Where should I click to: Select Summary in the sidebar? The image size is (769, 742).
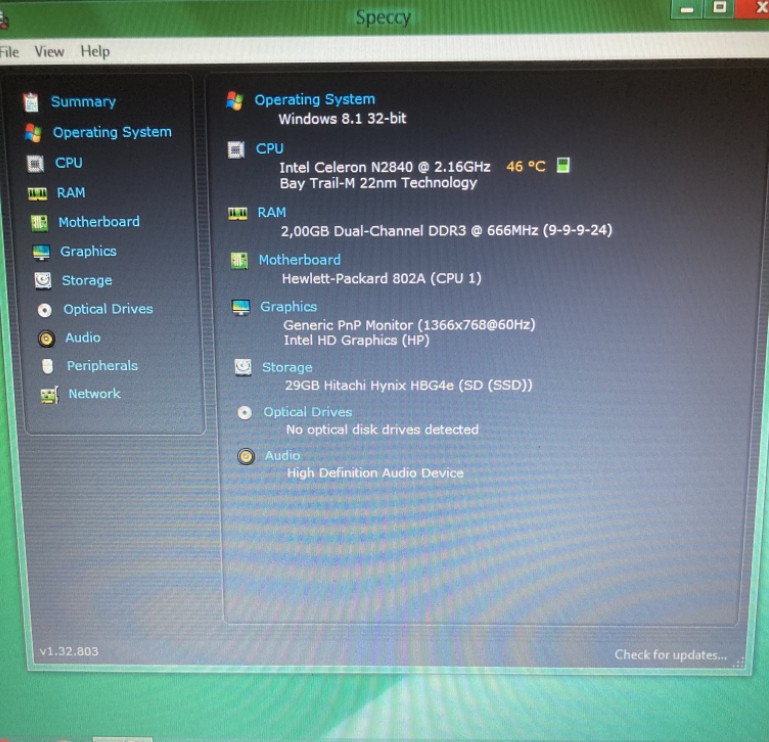83,102
